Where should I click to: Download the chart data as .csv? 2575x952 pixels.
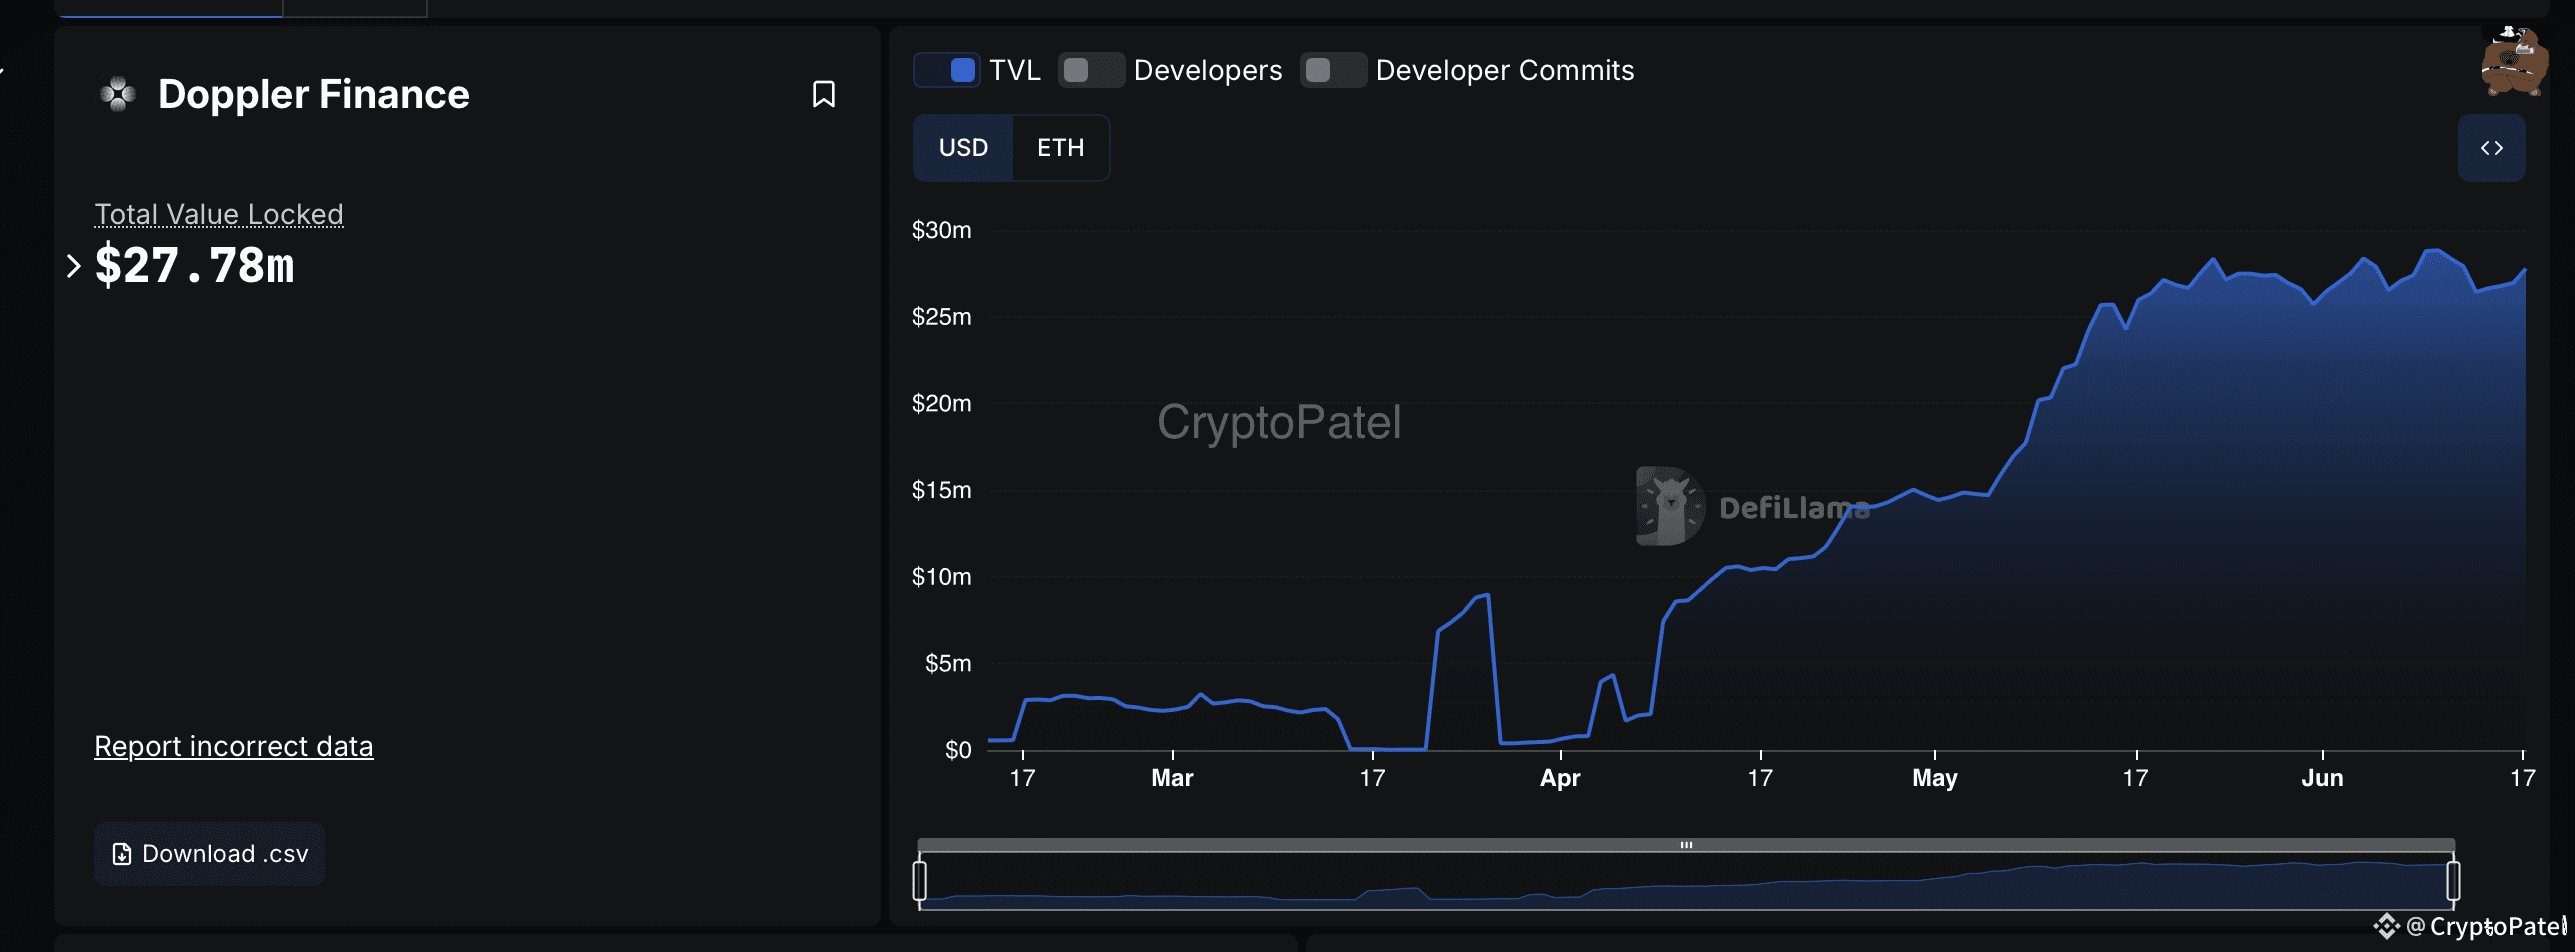[210, 854]
